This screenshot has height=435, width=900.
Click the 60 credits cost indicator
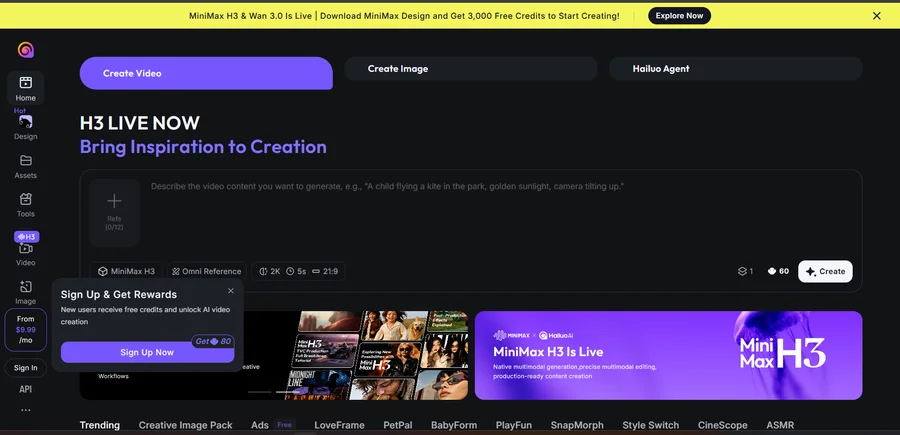pos(778,271)
